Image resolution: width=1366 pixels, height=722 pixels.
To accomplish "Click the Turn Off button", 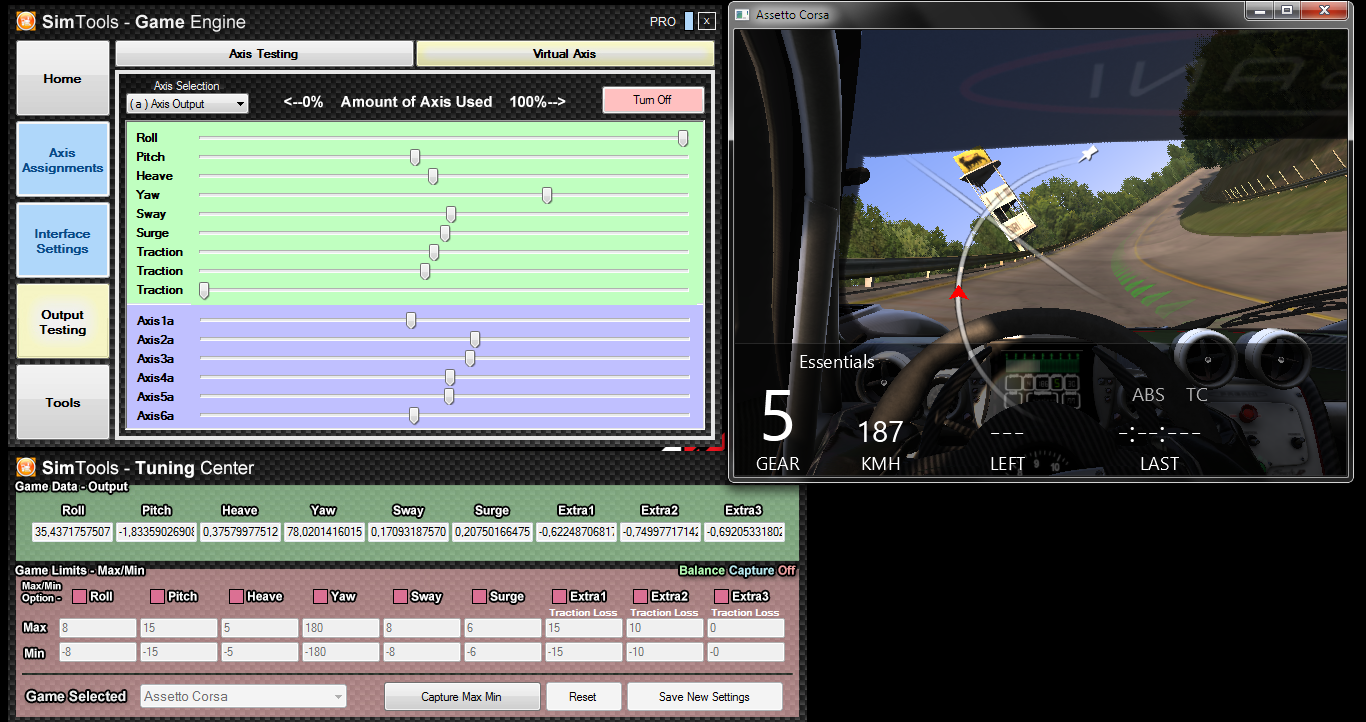I will [653, 100].
